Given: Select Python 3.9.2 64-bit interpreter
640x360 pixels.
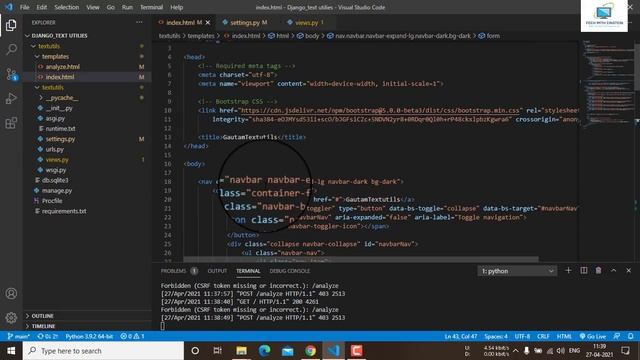Looking at the screenshot, I should click(x=89, y=336).
